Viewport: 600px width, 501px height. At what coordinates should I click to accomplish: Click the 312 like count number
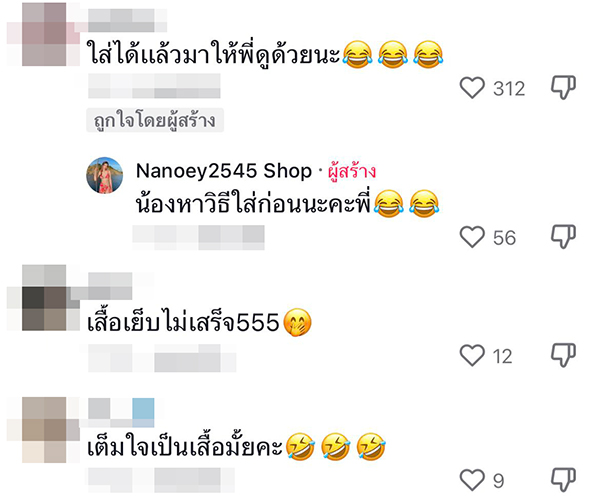(509, 89)
